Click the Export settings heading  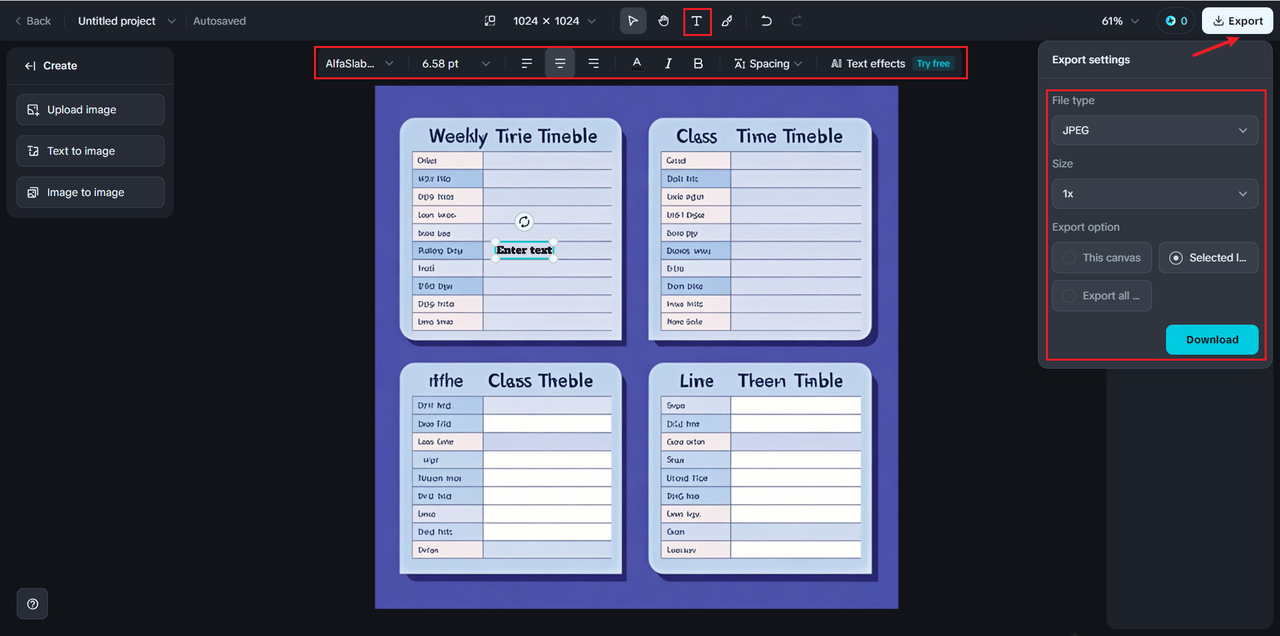tap(1091, 60)
